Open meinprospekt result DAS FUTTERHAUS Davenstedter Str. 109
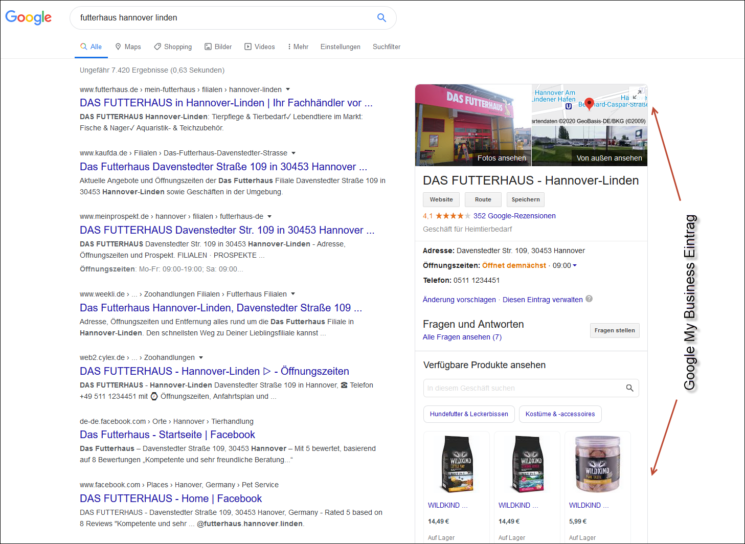 point(227,230)
